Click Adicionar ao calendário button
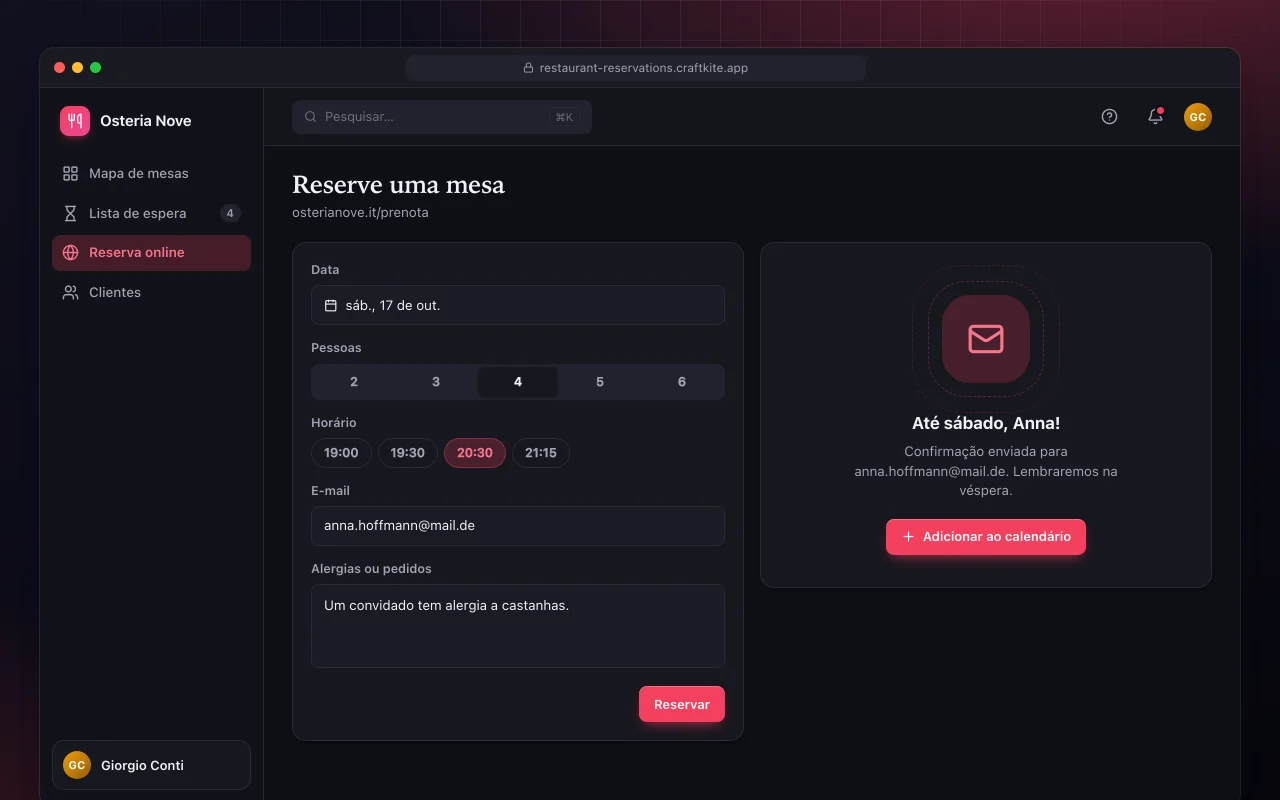 point(986,537)
